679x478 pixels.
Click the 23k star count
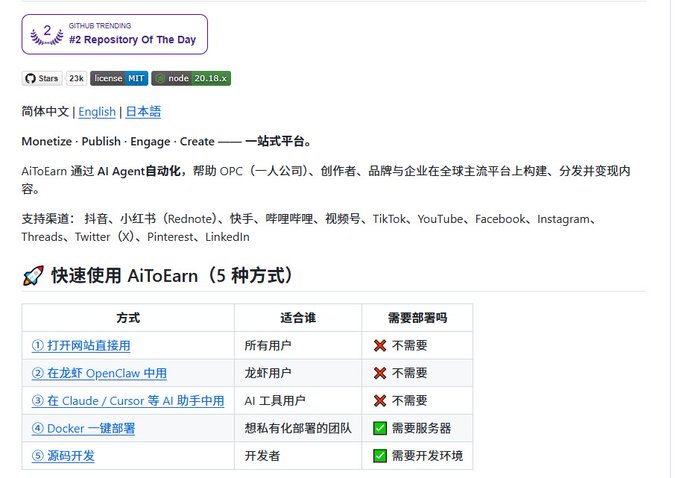point(76,78)
